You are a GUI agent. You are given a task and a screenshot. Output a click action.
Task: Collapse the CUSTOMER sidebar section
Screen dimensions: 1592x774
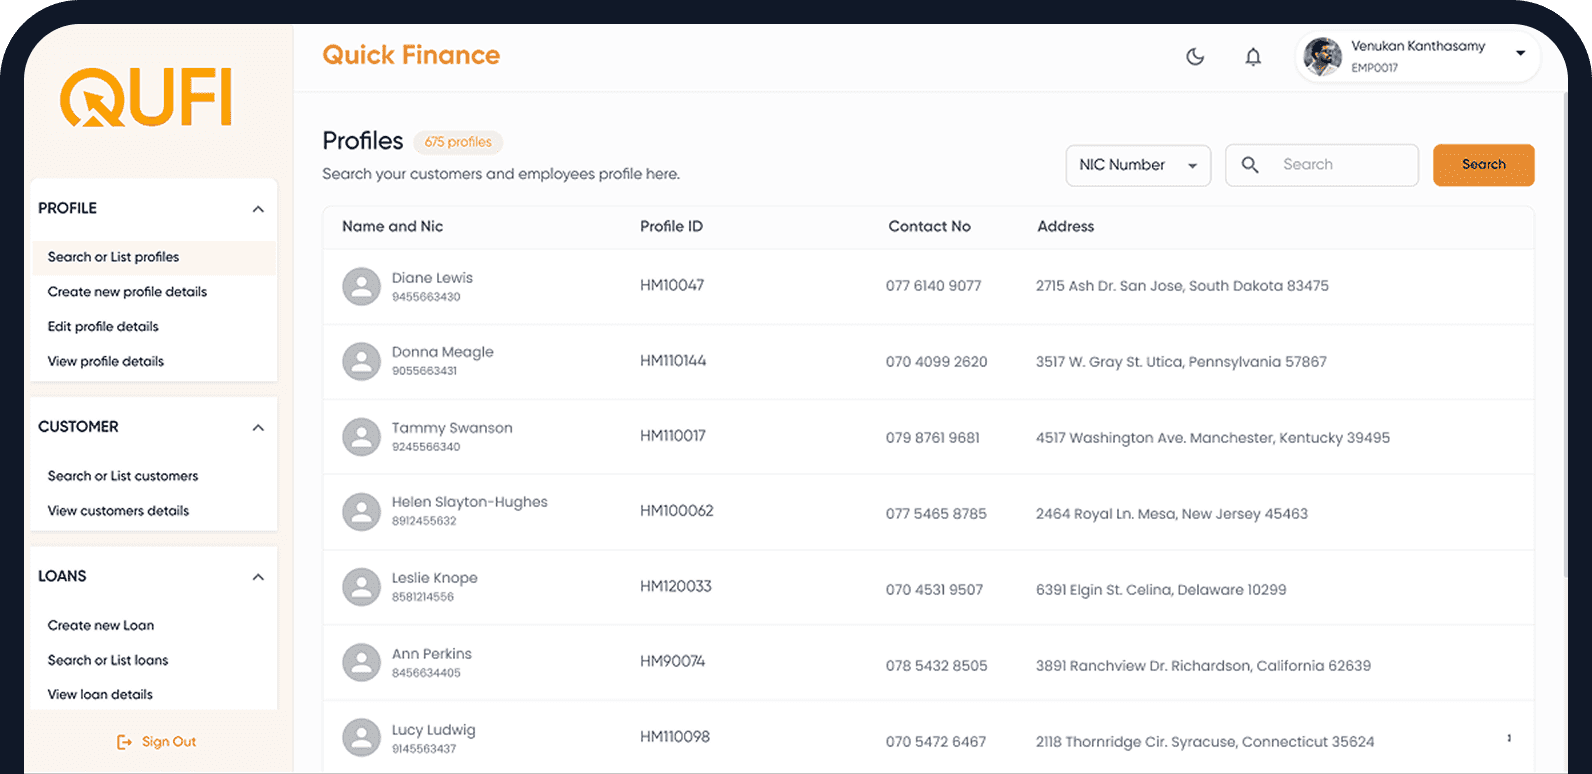coord(258,428)
